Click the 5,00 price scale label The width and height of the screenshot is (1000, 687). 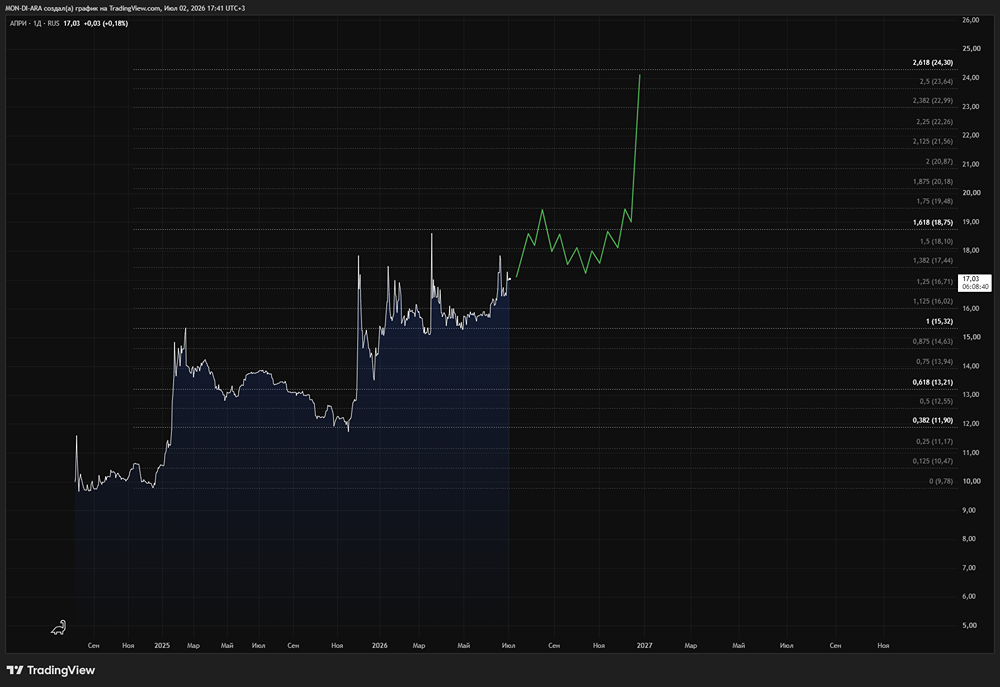970,625
